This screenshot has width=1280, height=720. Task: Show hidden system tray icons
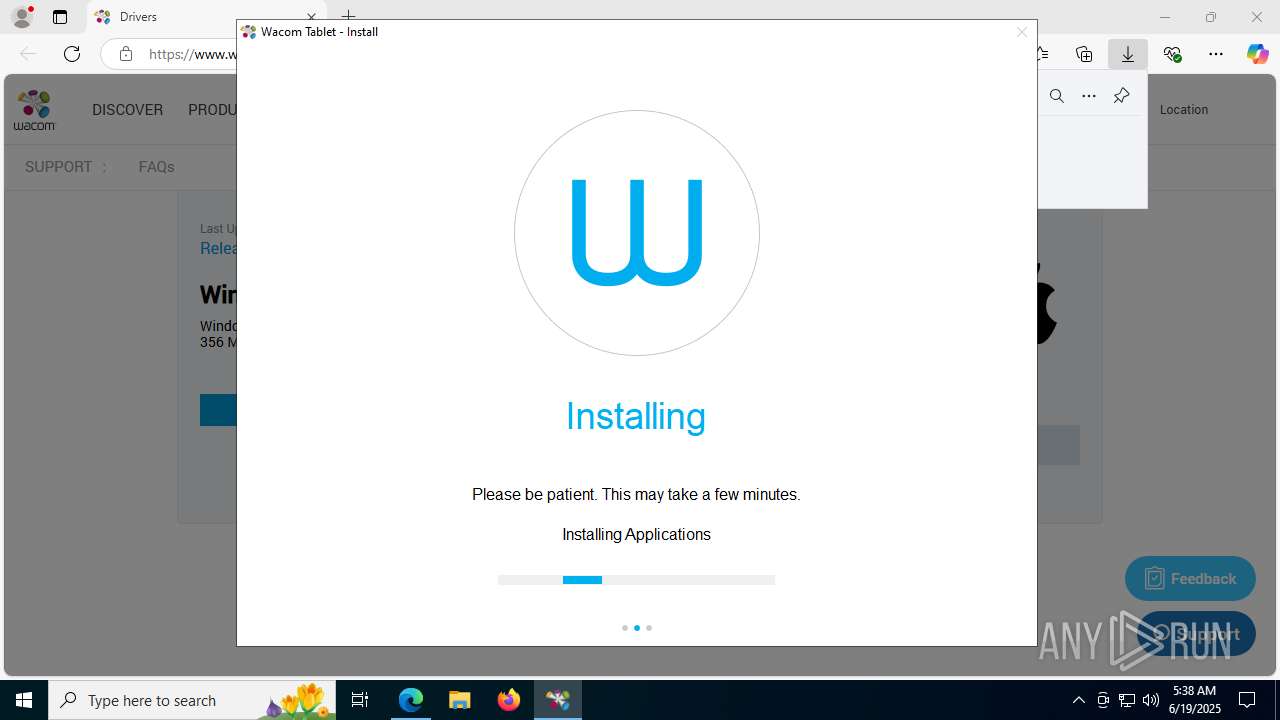pos(1078,700)
